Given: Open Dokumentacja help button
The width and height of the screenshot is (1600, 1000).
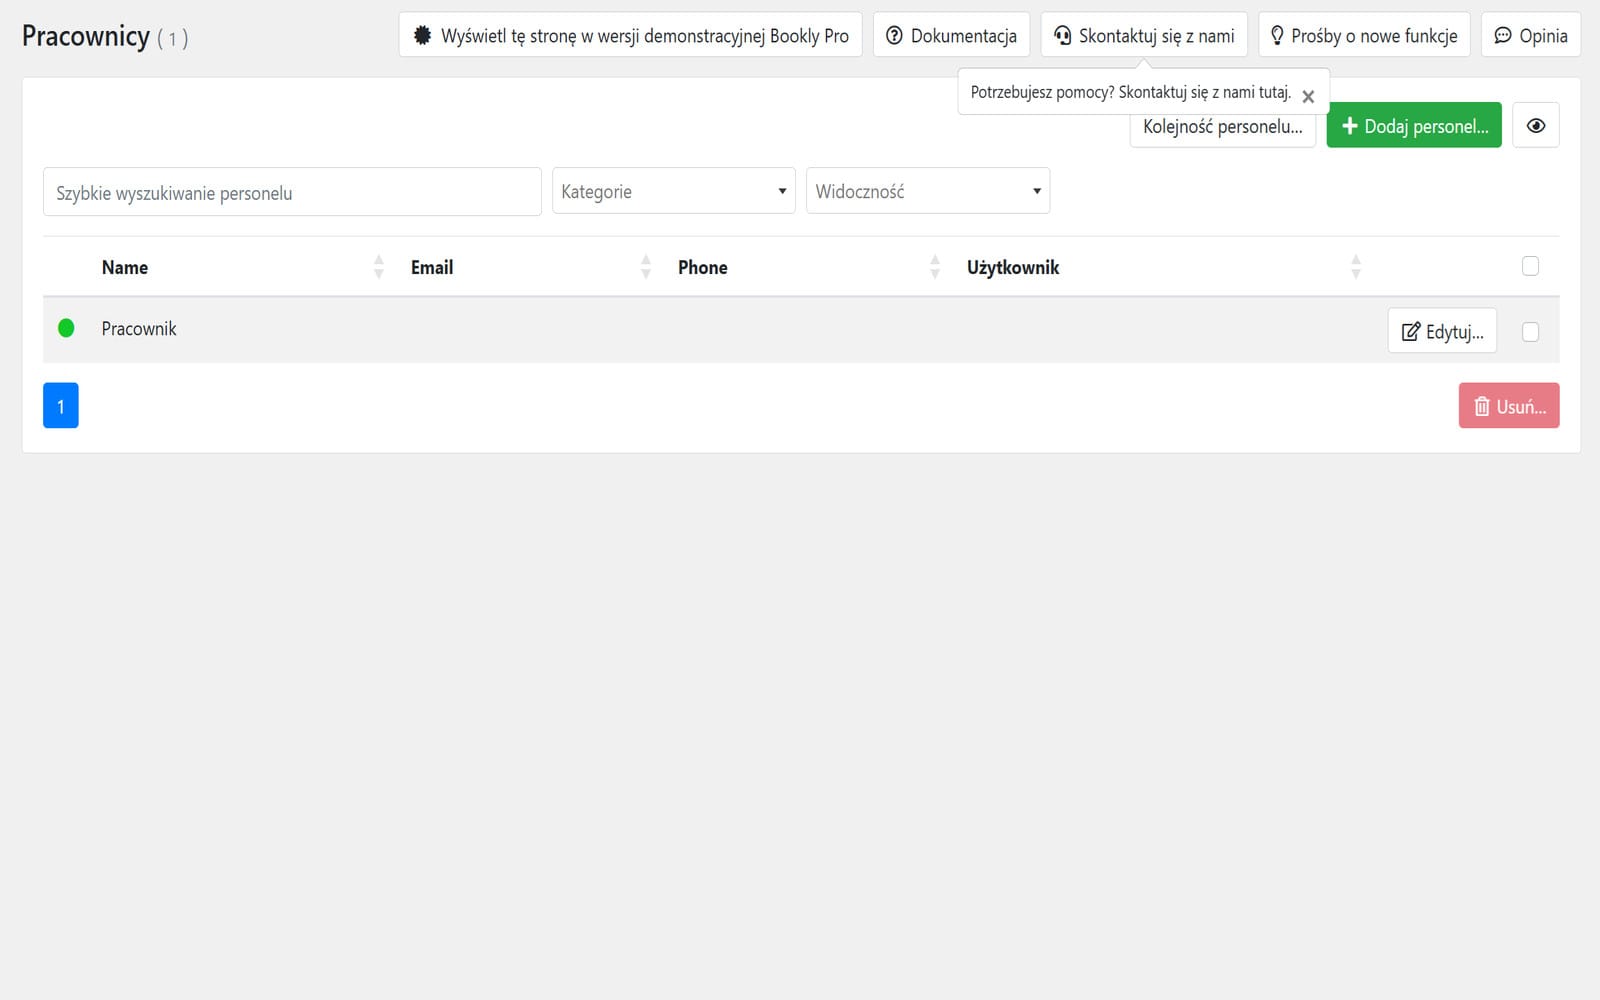Looking at the screenshot, I should [x=951, y=35].
